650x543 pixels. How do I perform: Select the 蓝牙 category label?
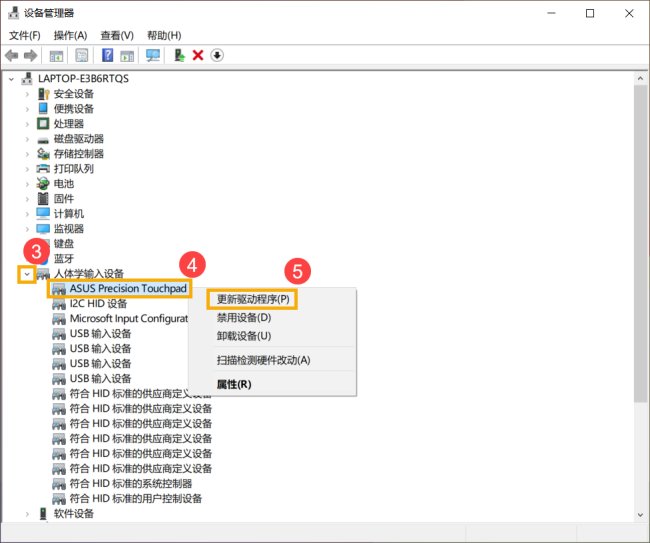pos(64,259)
